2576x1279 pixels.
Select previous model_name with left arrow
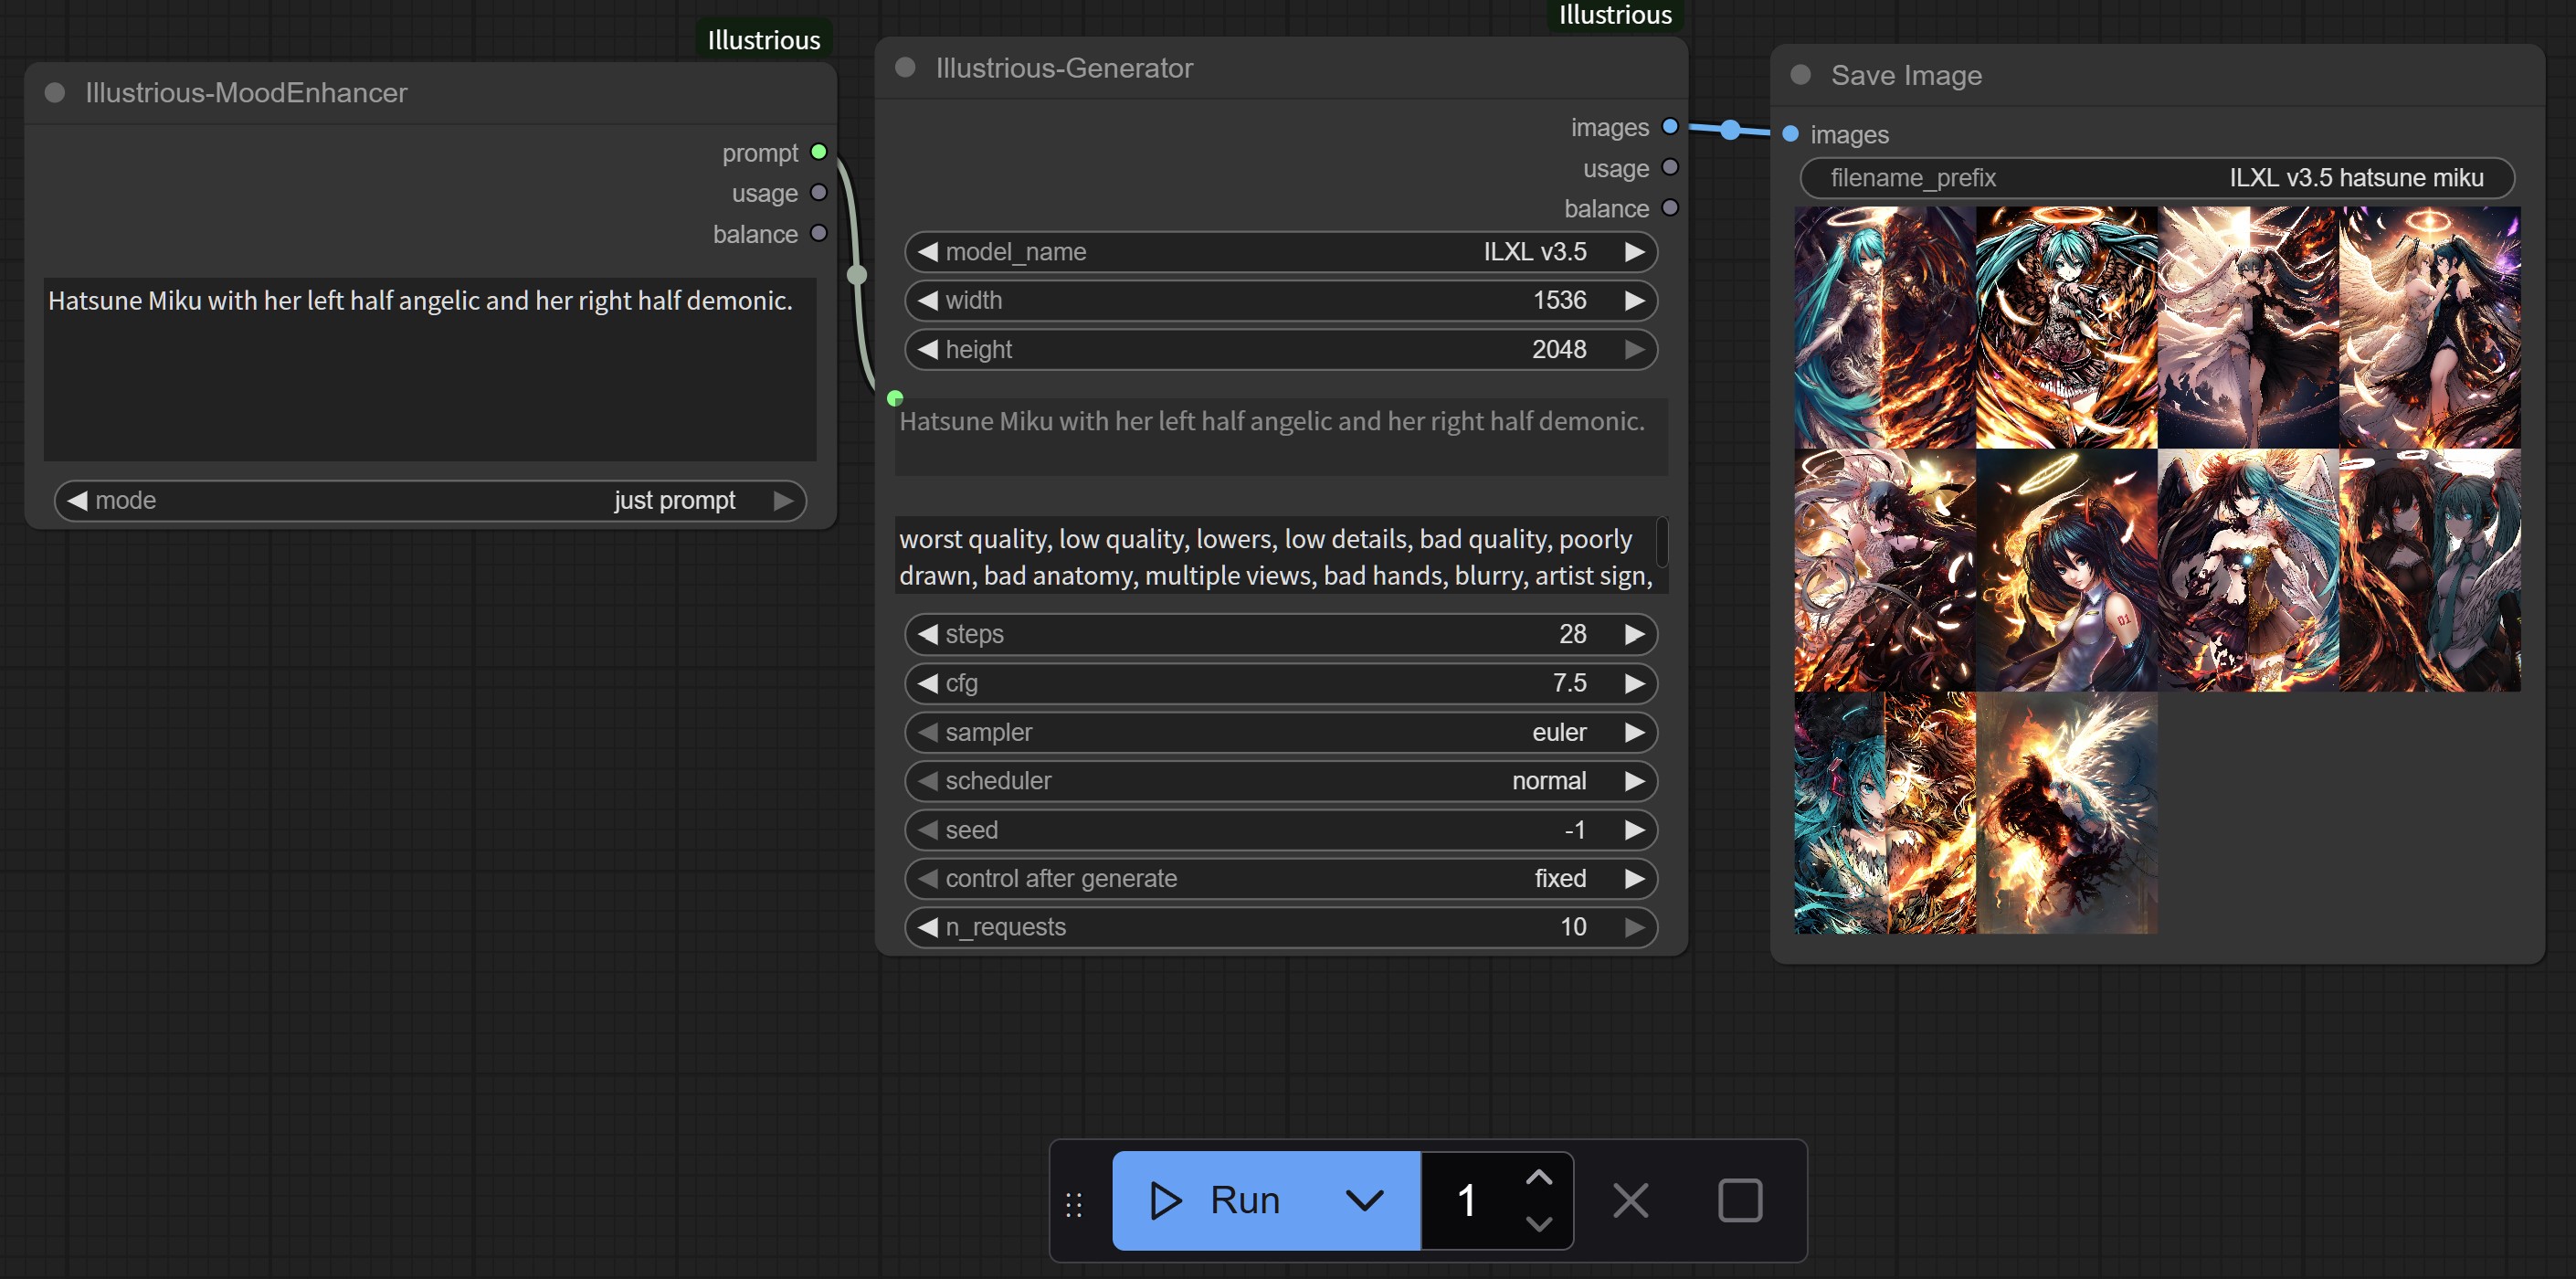(x=928, y=252)
